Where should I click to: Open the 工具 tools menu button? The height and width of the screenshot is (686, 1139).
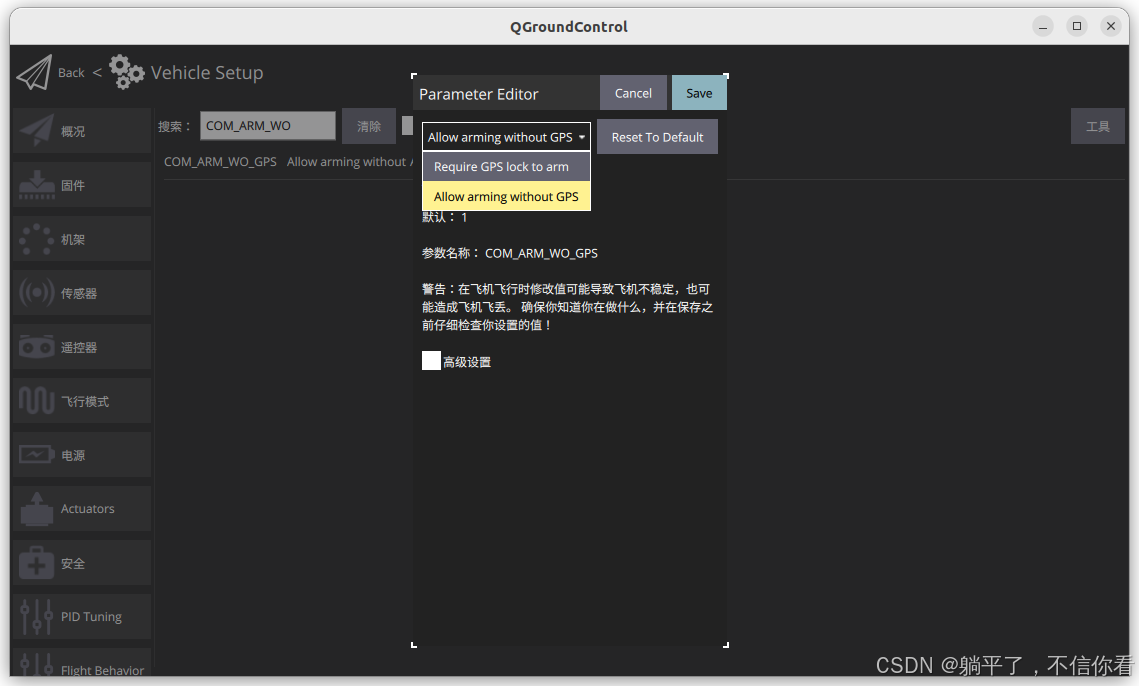coord(1098,126)
